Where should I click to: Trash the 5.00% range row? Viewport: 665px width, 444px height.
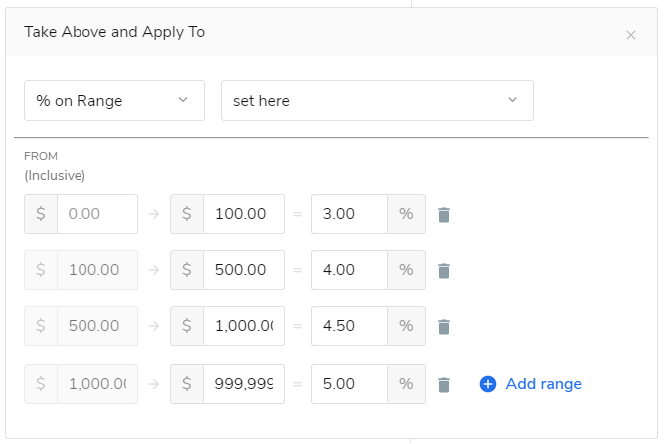point(445,384)
